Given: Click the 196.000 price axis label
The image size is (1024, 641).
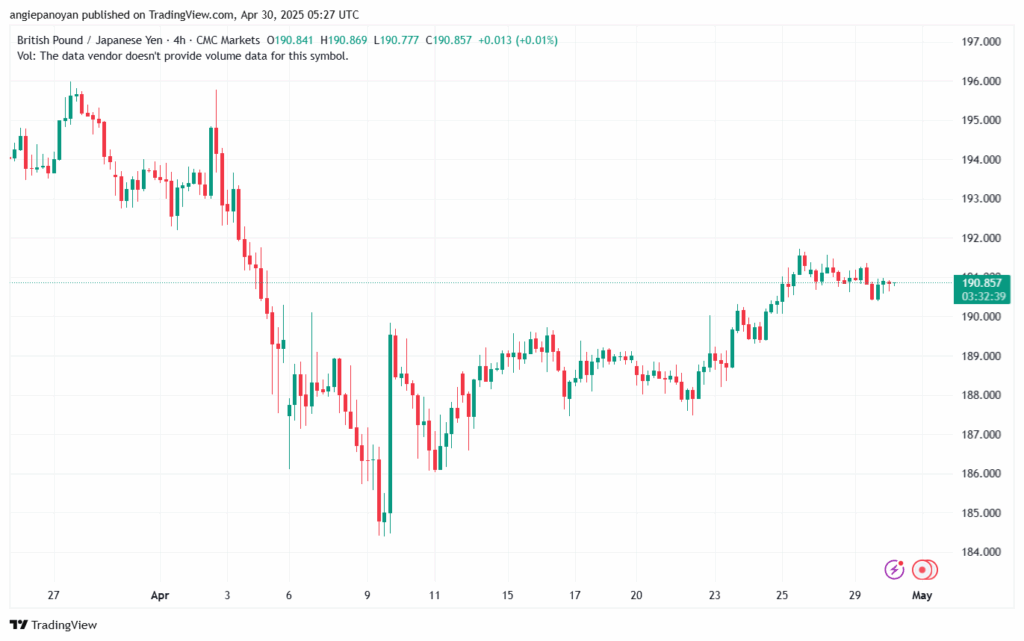Looking at the screenshot, I should pos(981,82).
